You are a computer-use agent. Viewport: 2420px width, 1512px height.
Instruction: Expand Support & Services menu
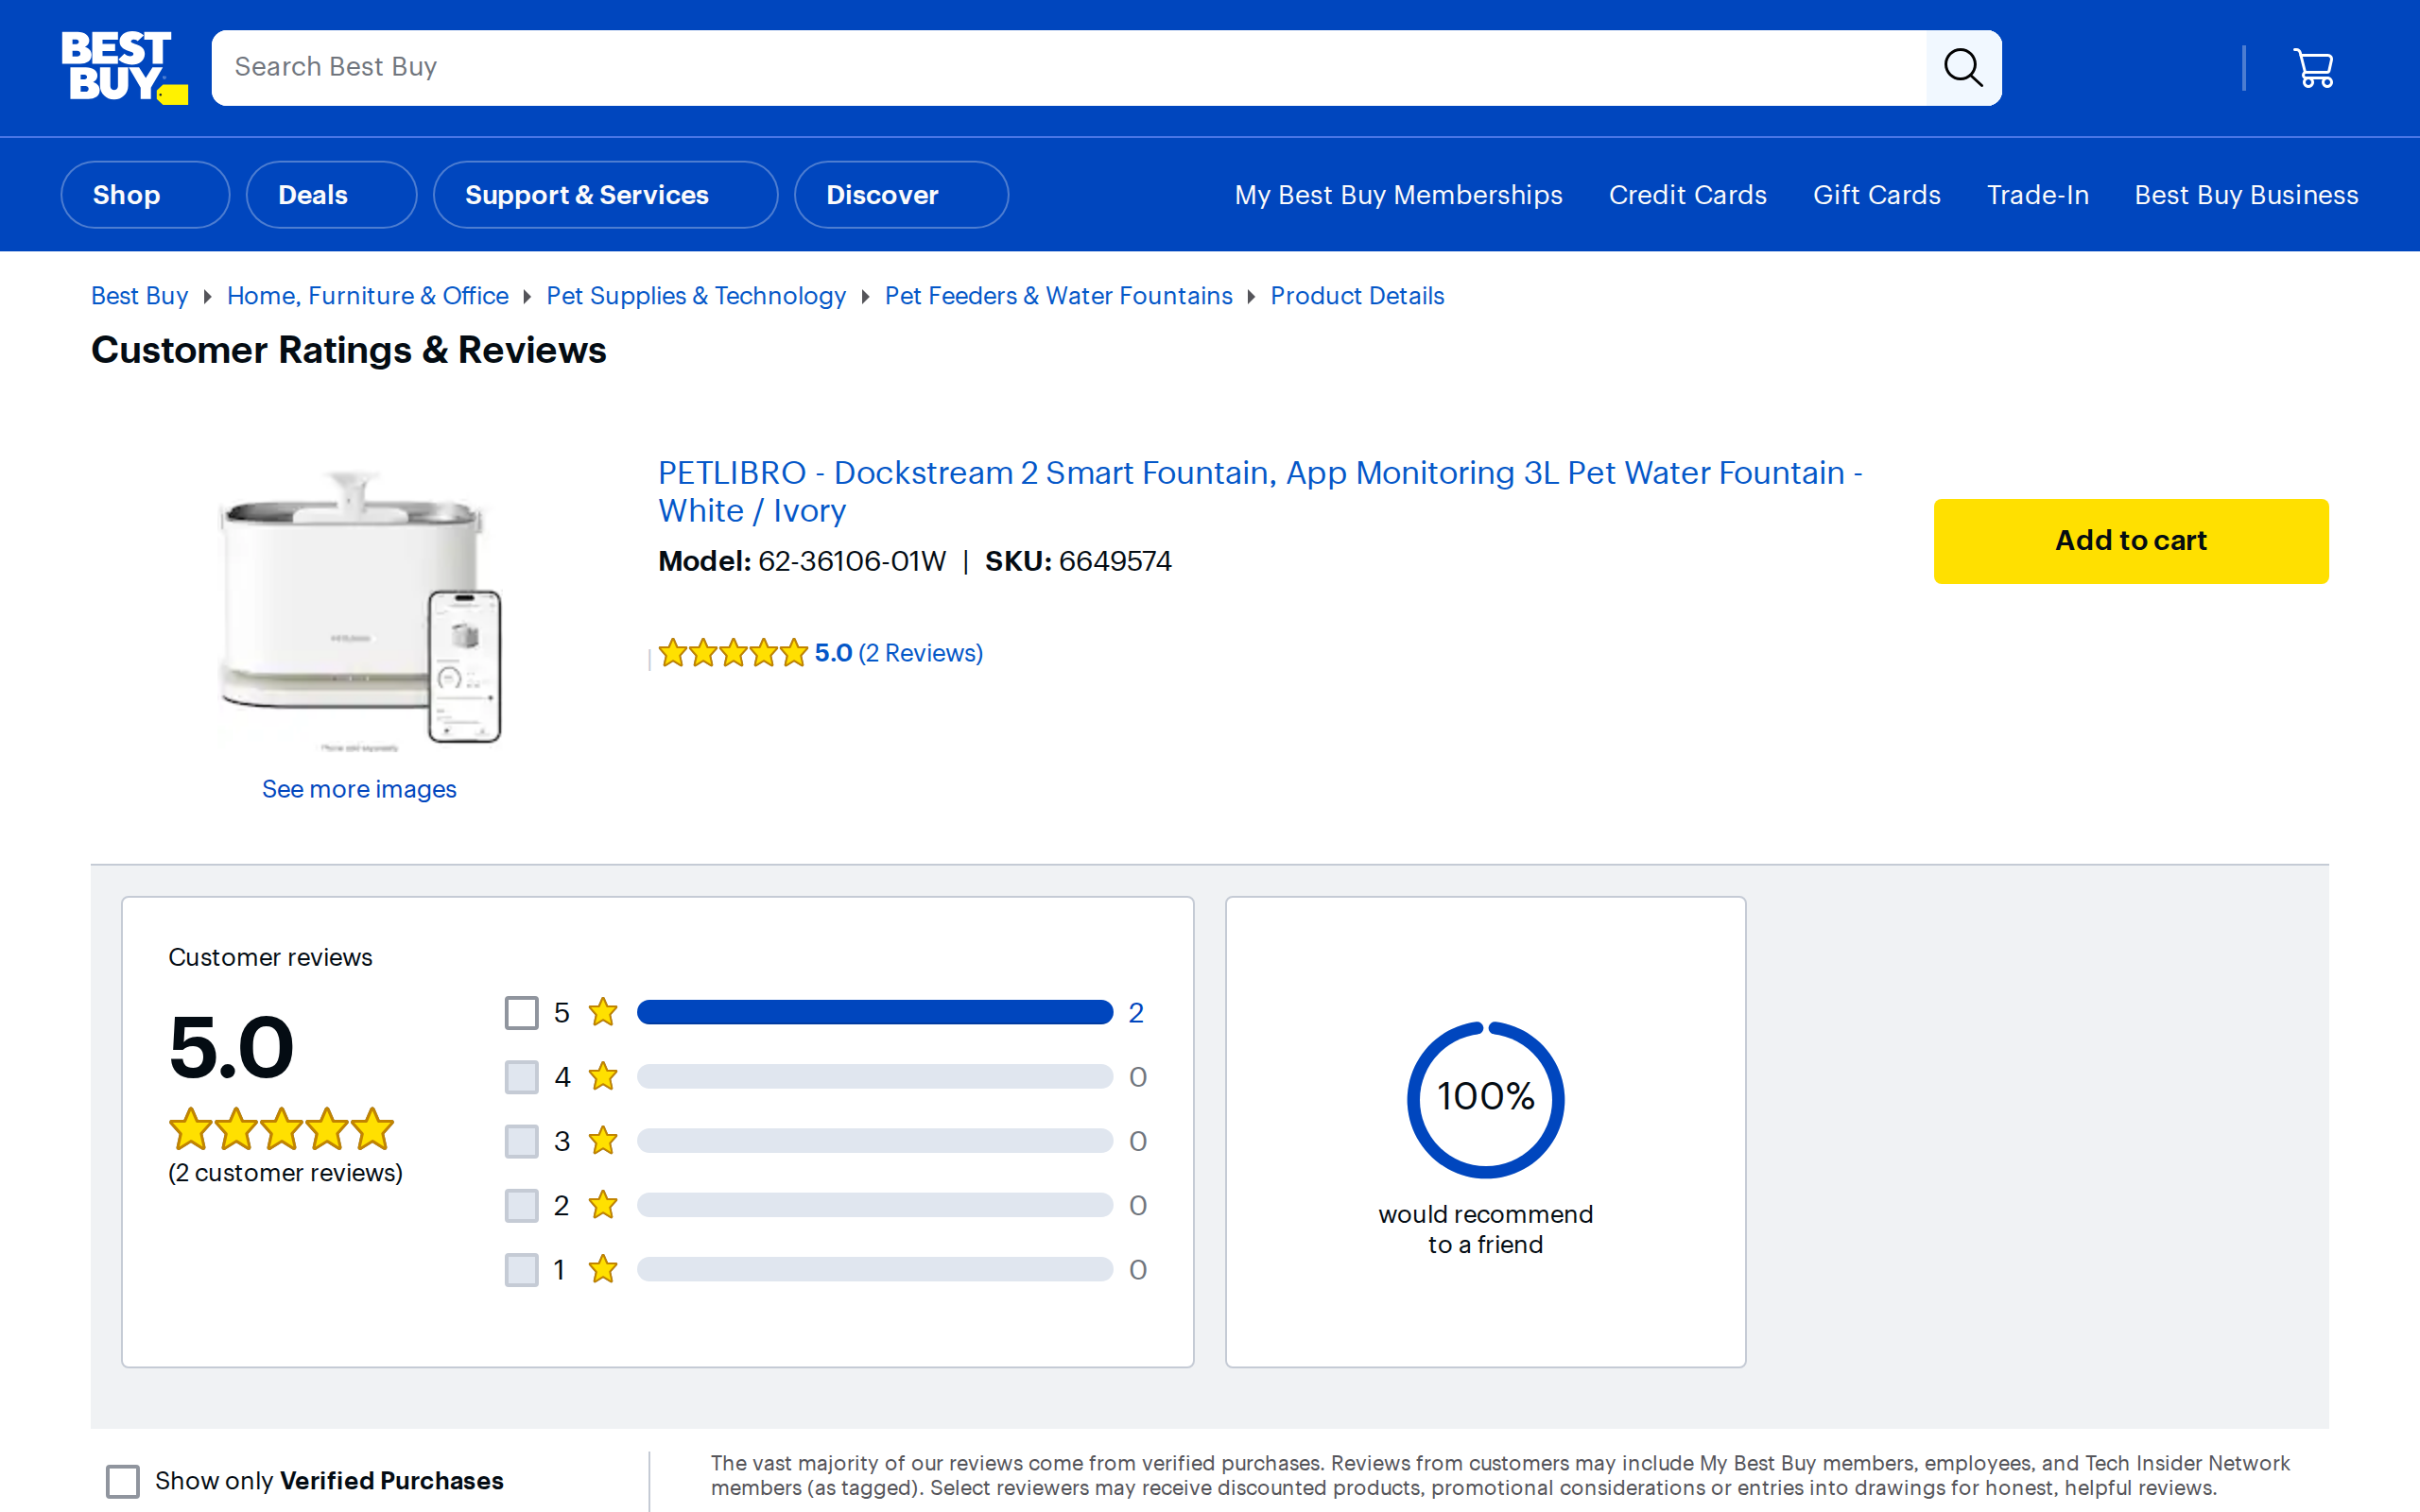605,195
